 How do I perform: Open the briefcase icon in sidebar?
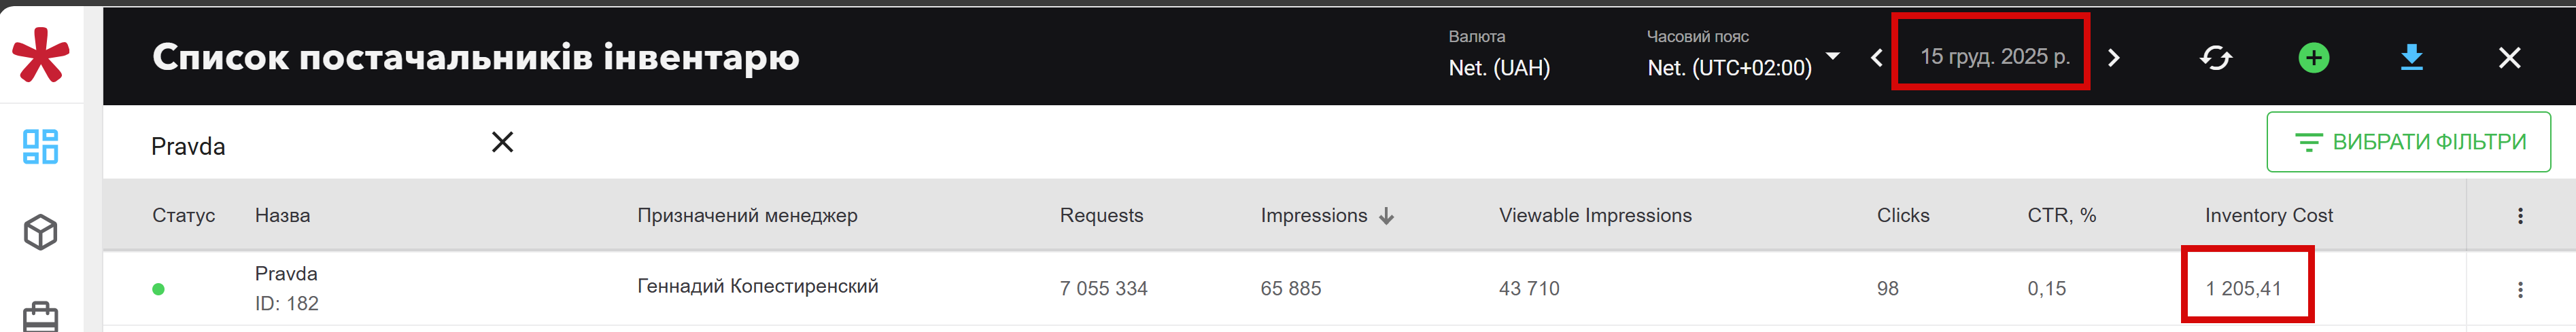point(40,317)
